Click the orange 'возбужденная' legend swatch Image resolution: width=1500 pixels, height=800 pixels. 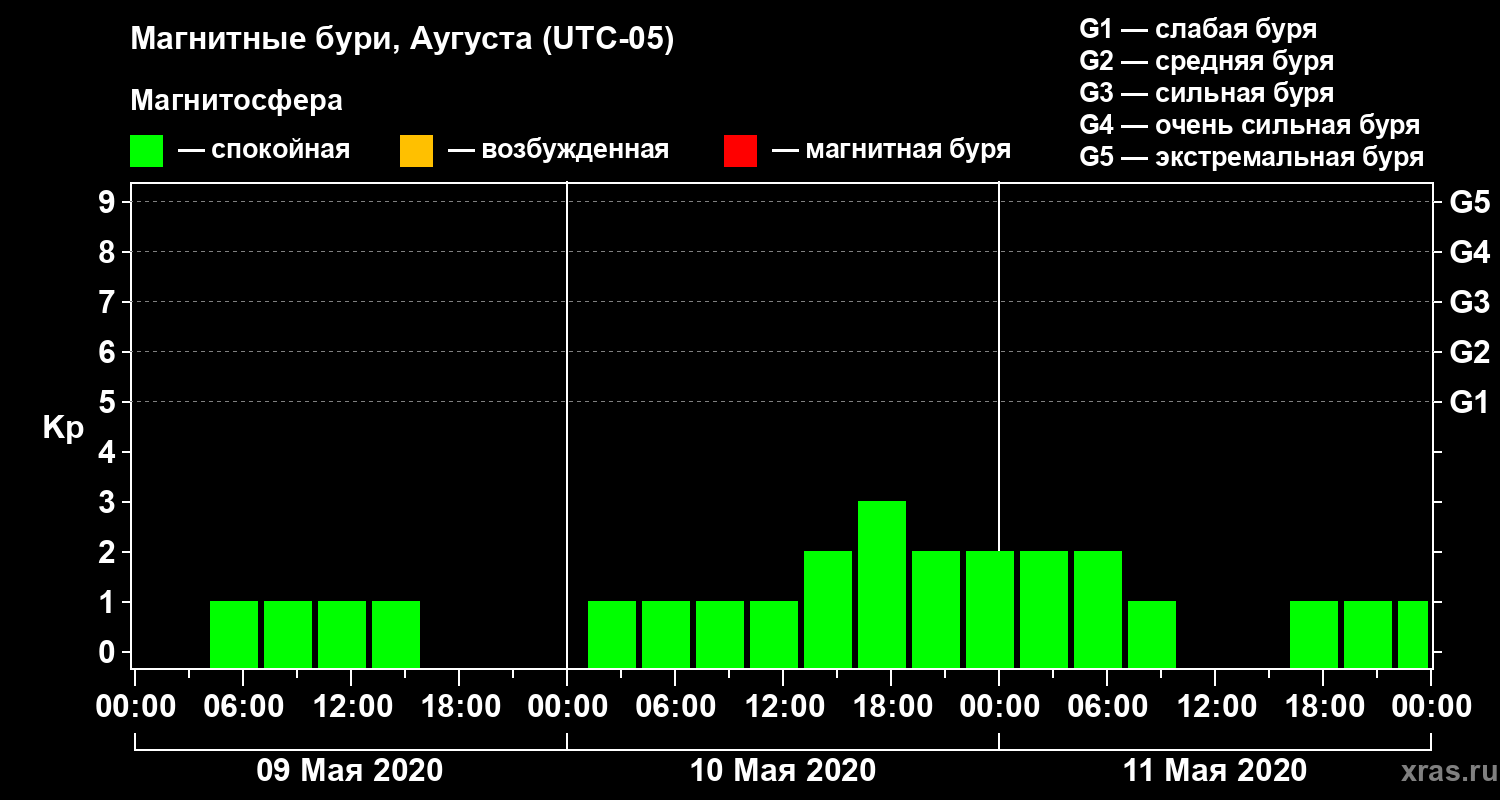point(416,151)
